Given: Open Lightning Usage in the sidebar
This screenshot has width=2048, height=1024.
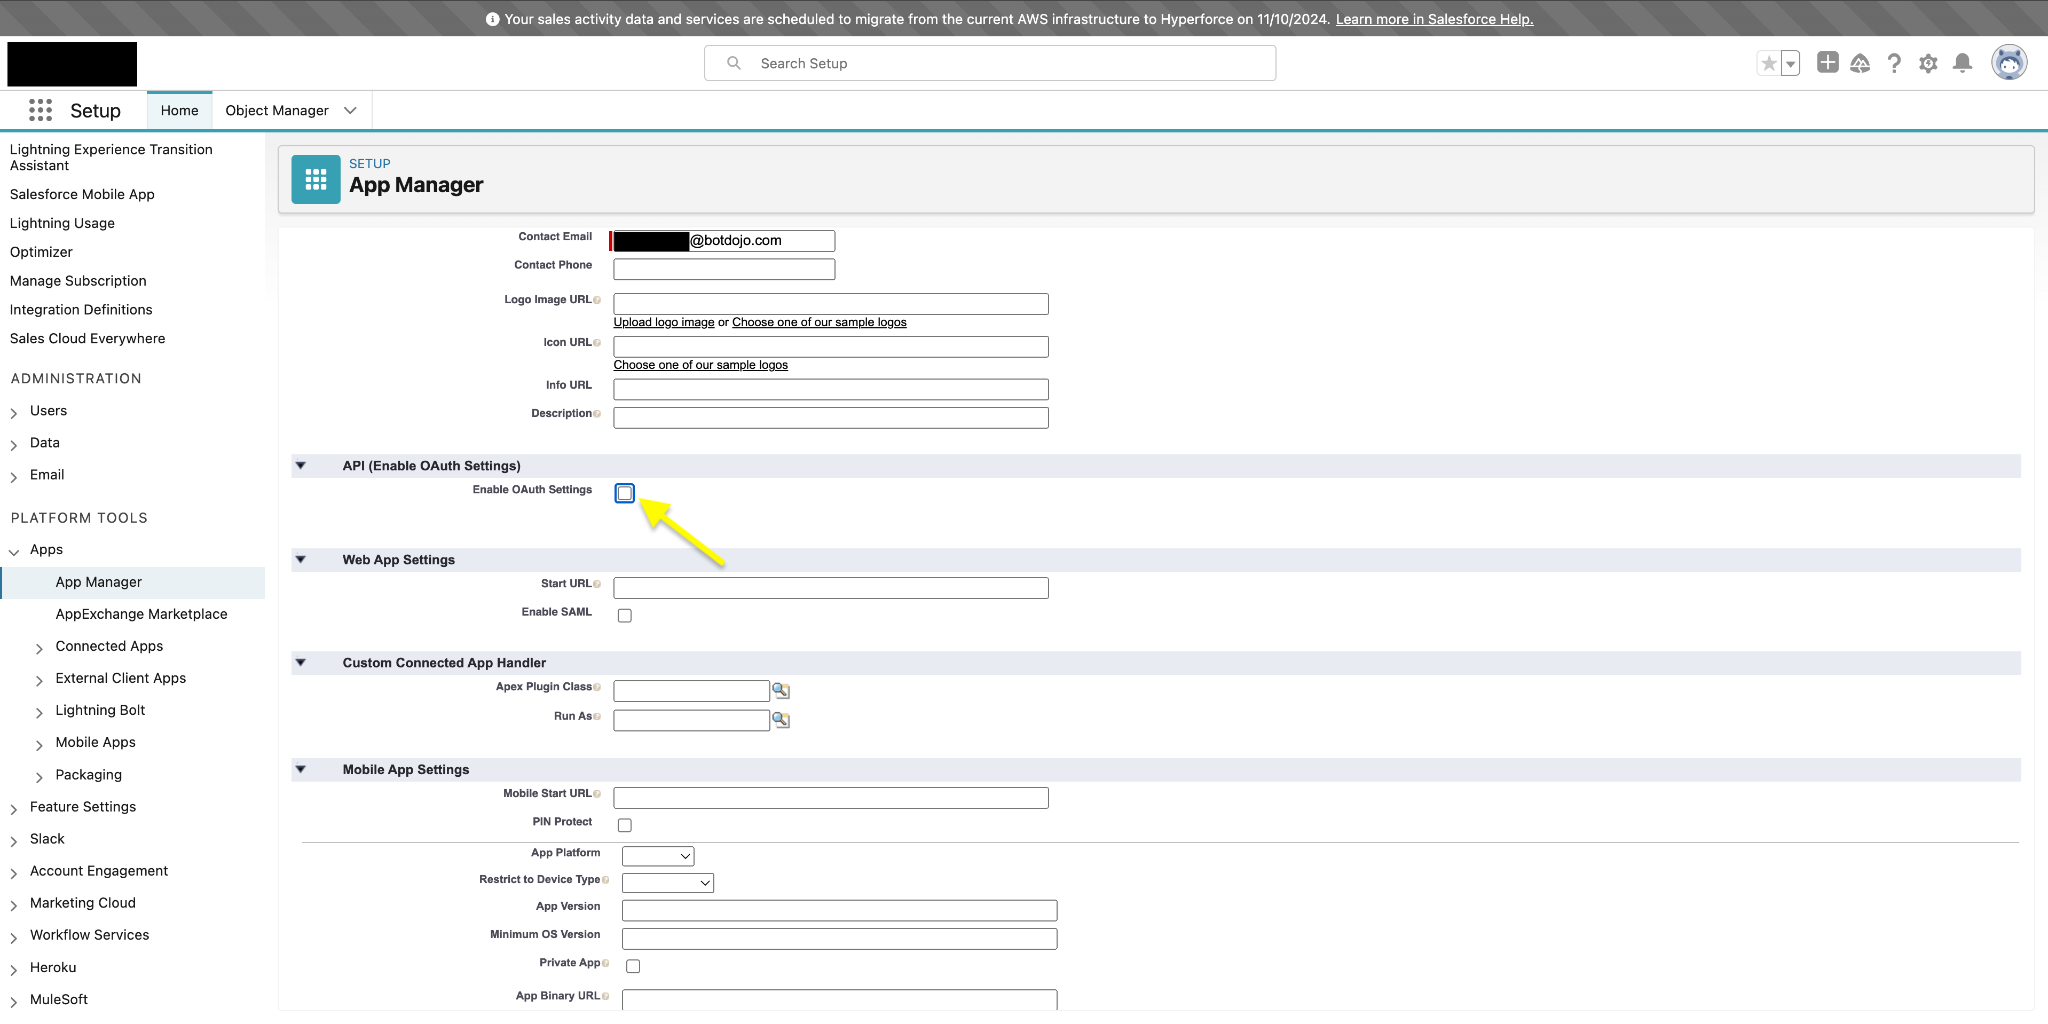Looking at the screenshot, I should [x=62, y=223].
